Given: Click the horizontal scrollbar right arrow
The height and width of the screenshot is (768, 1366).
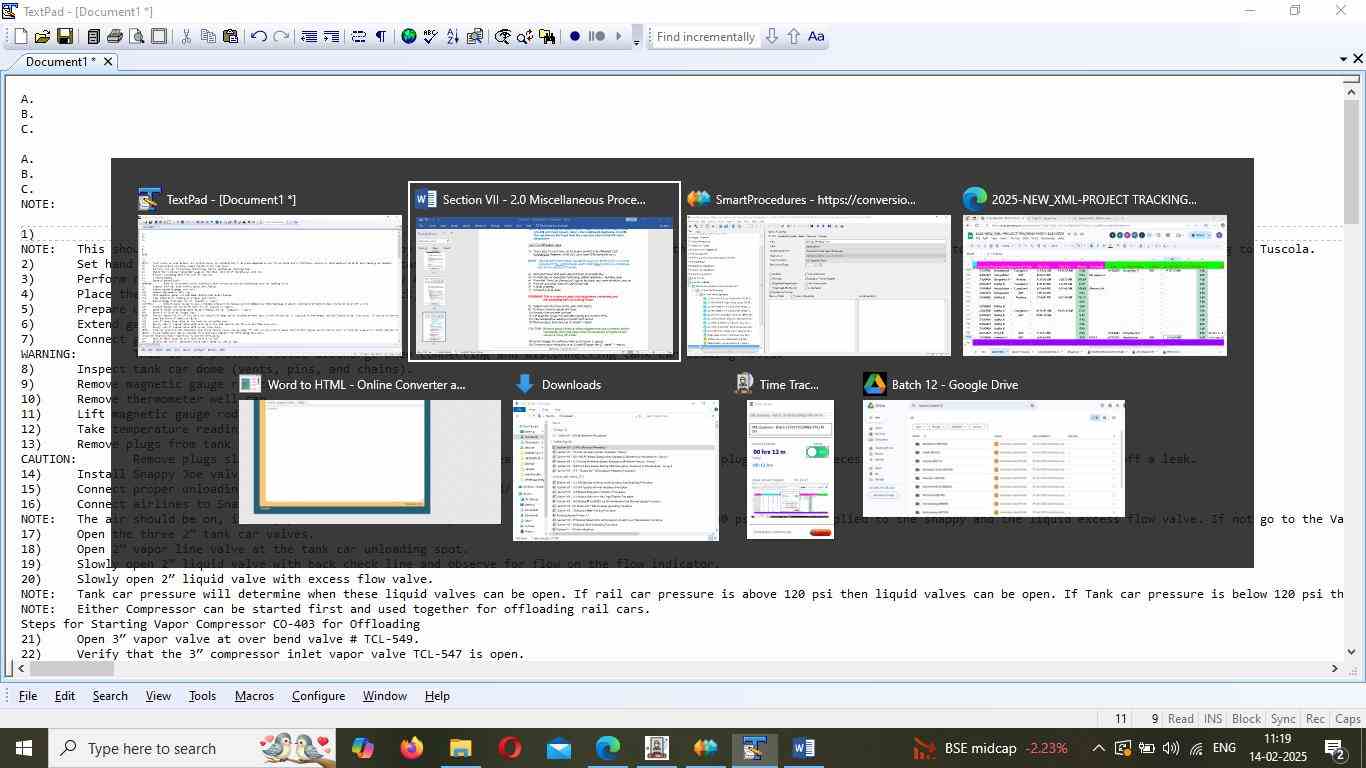Looking at the screenshot, I should [1334, 668].
